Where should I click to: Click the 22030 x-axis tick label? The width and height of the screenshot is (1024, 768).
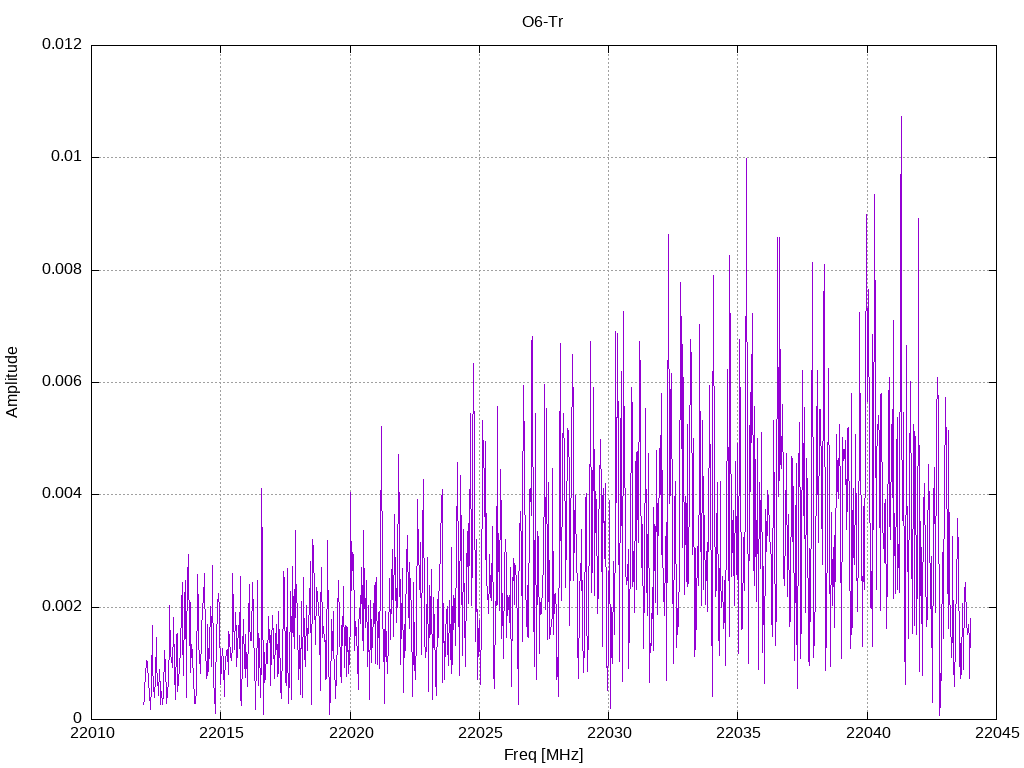coord(609,733)
